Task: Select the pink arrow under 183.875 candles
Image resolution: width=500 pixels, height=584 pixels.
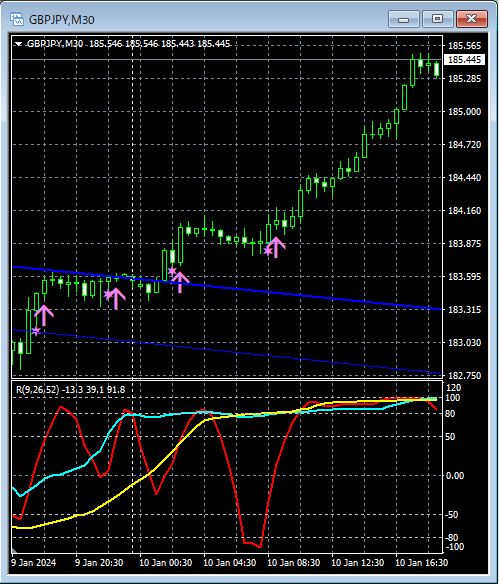Action: (x=276, y=247)
